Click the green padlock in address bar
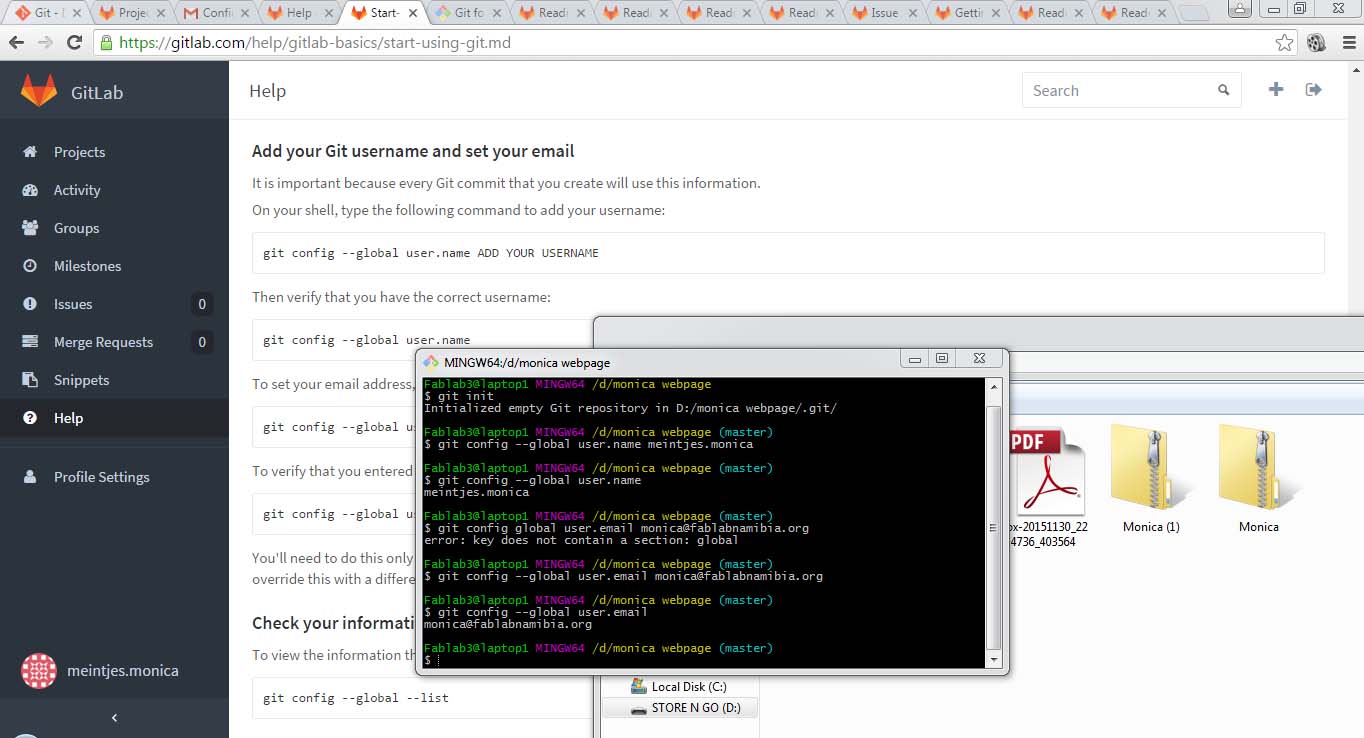 click(x=106, y=43)
